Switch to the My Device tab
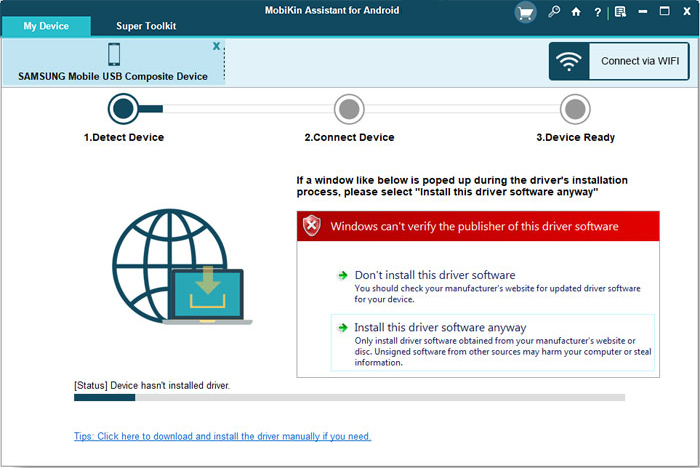 click(46, 26)
